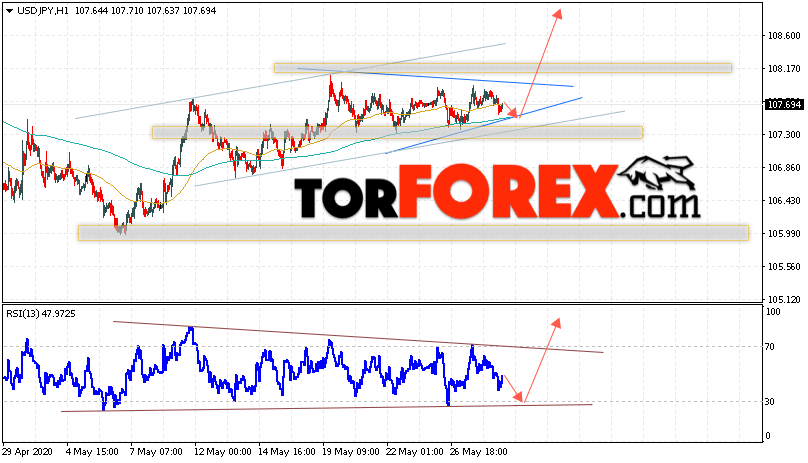Select the 22 May 01:00 time label
This screenshot has width=808, height=463.
coord(414,452)
